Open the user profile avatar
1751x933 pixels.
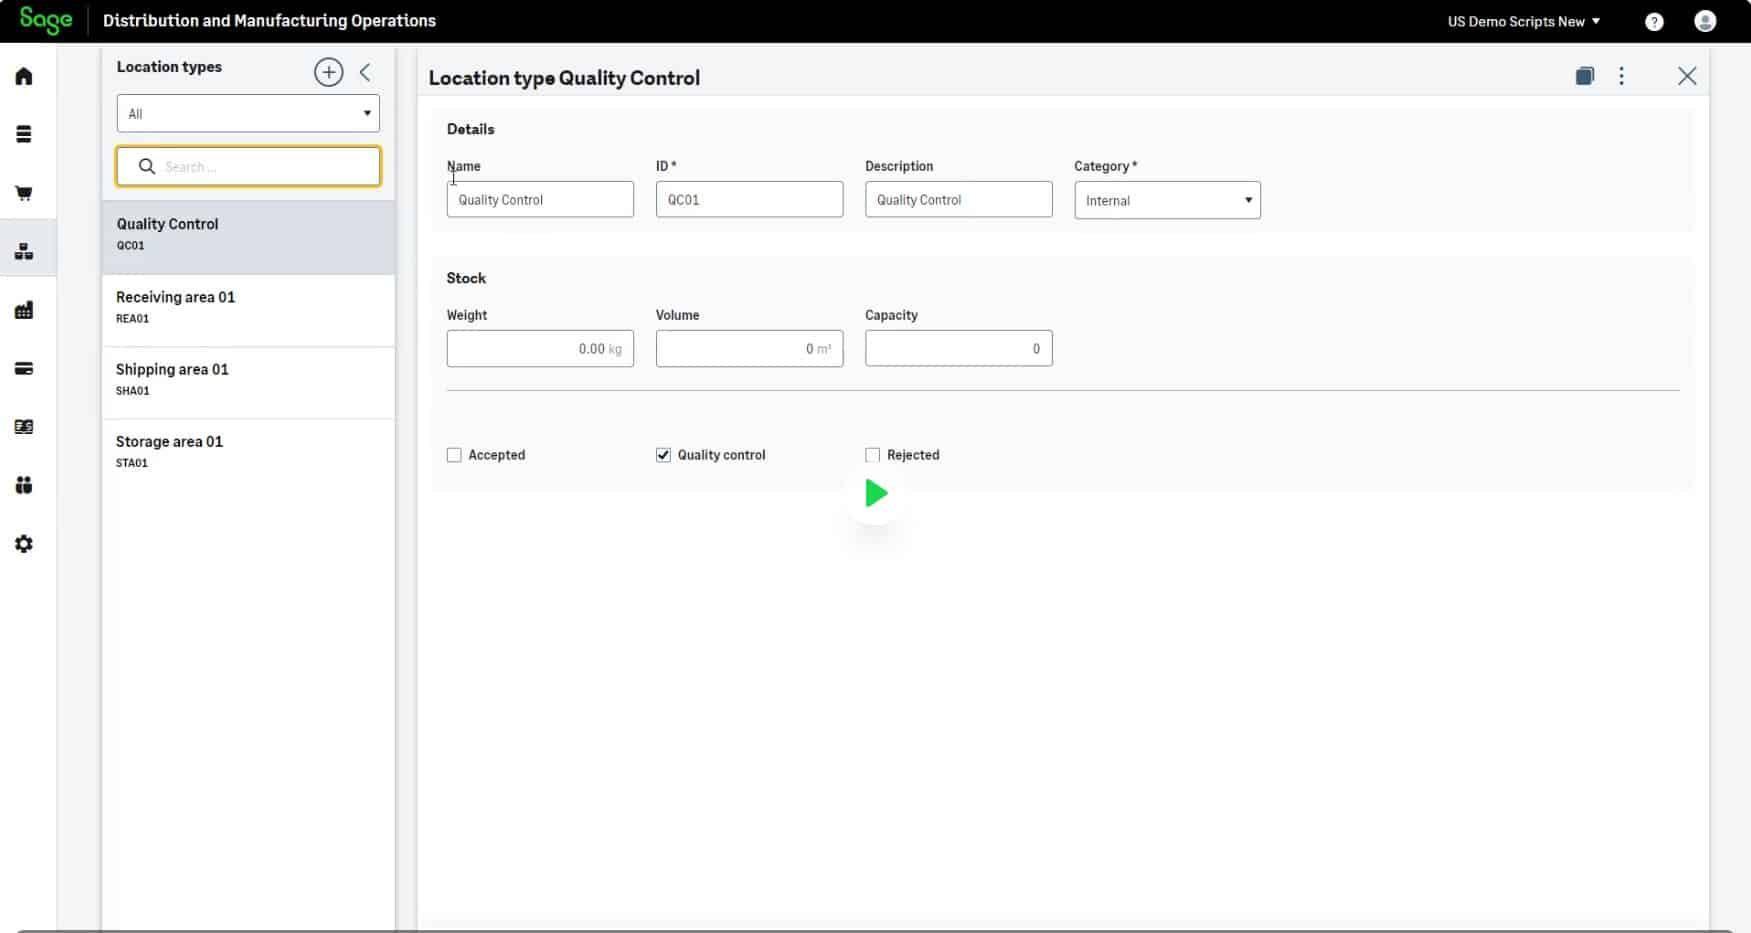click(1705, 21)
